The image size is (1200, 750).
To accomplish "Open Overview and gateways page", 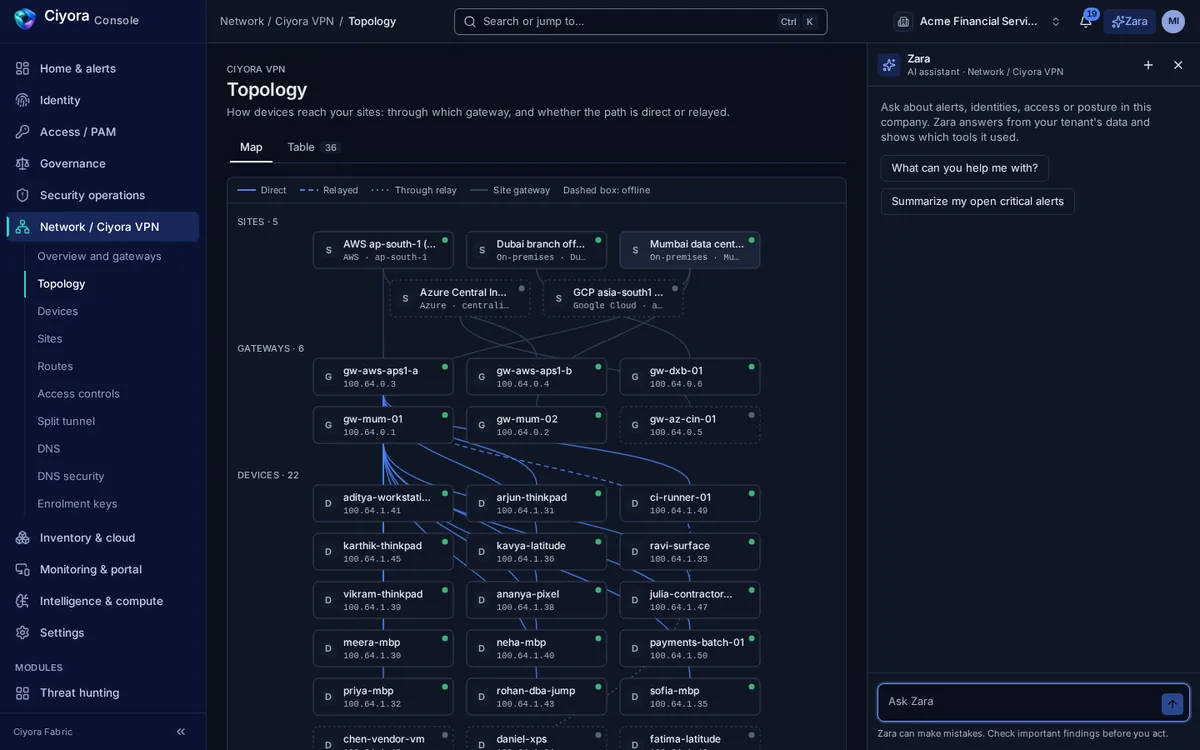I will point(99,256).
